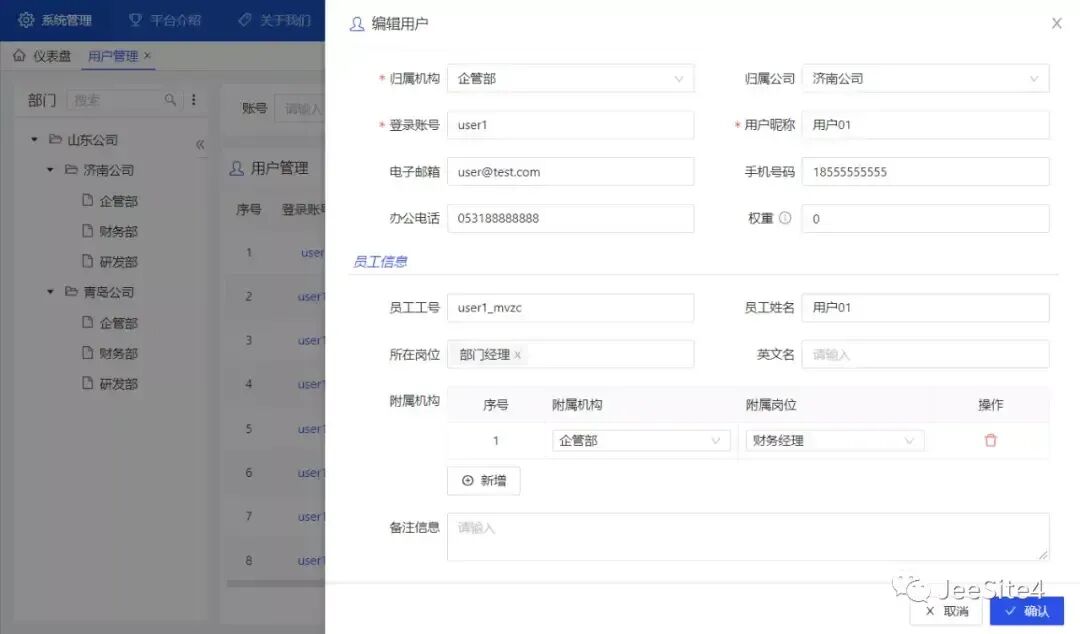This screenshot has height=634, width=1080.
Task: Remove the 部门经理 tag from 所在岗位
Action: [517, 355]
